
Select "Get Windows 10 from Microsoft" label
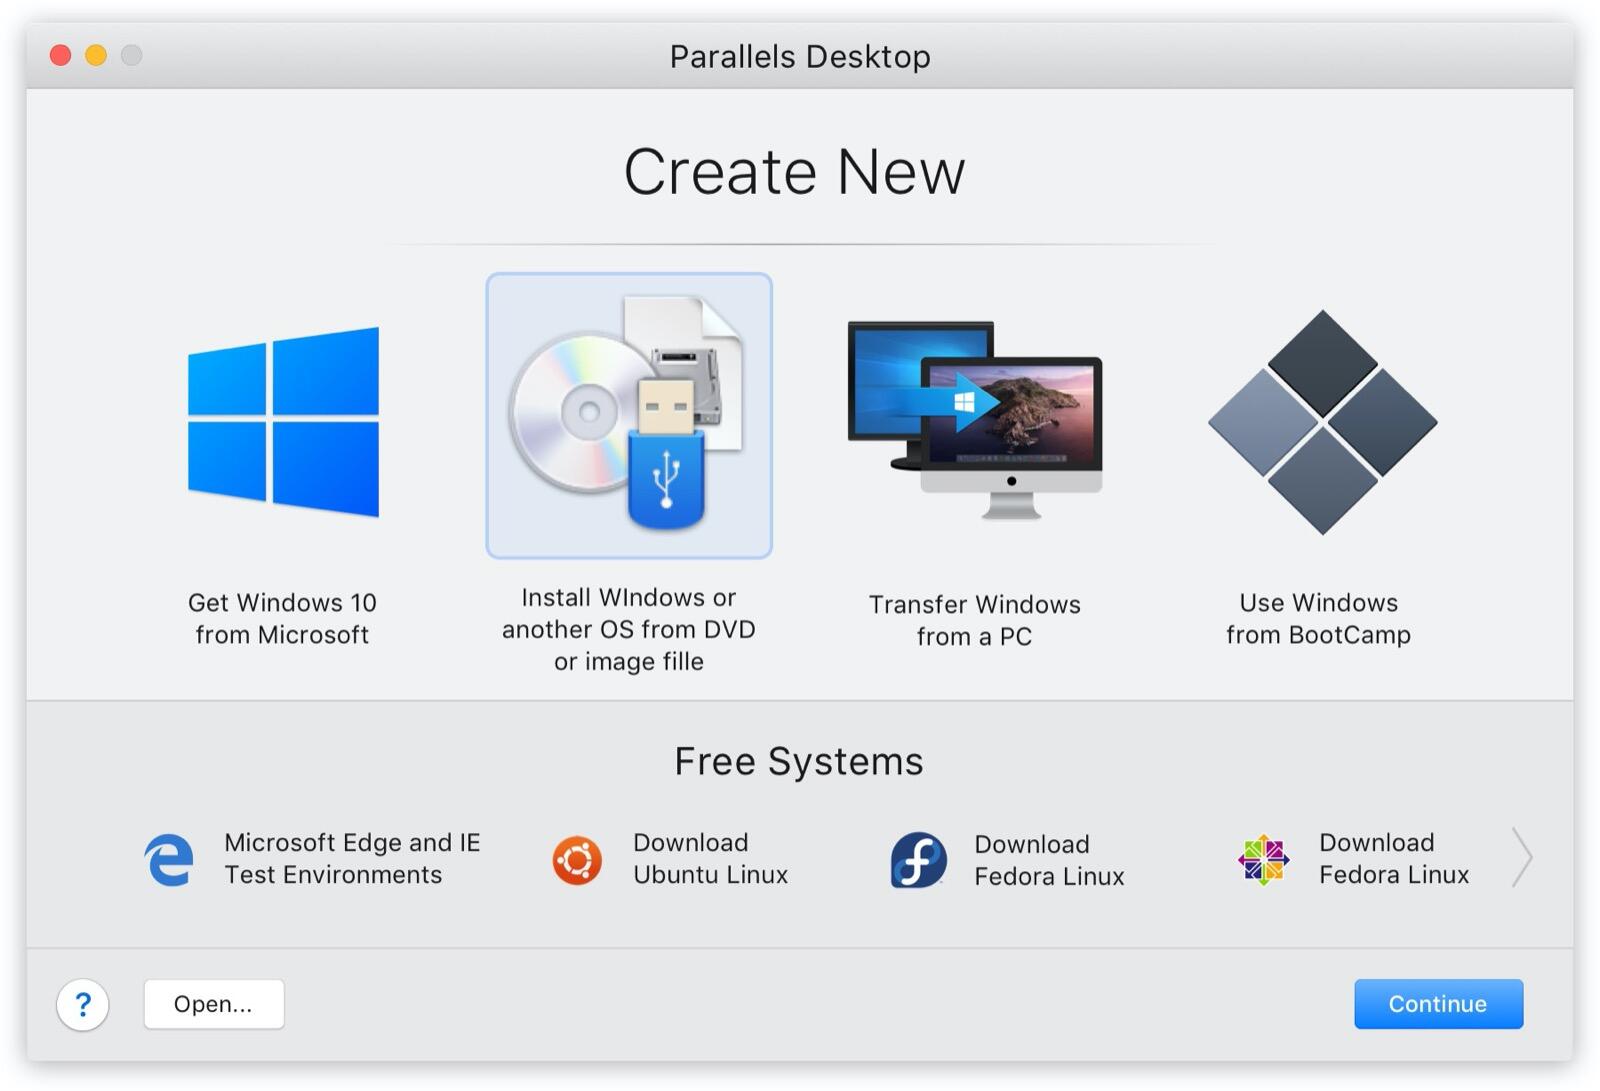tap(282, 618)
